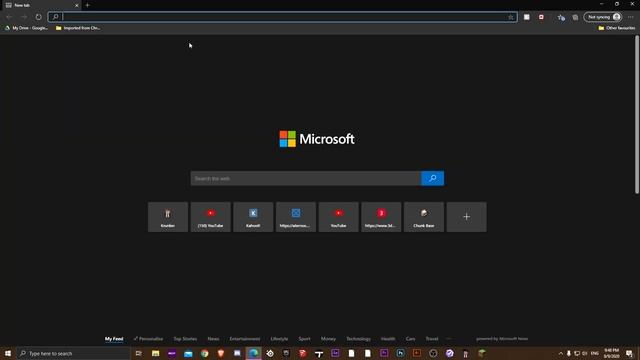Open the taskbar clock and date

coord(611,353)
